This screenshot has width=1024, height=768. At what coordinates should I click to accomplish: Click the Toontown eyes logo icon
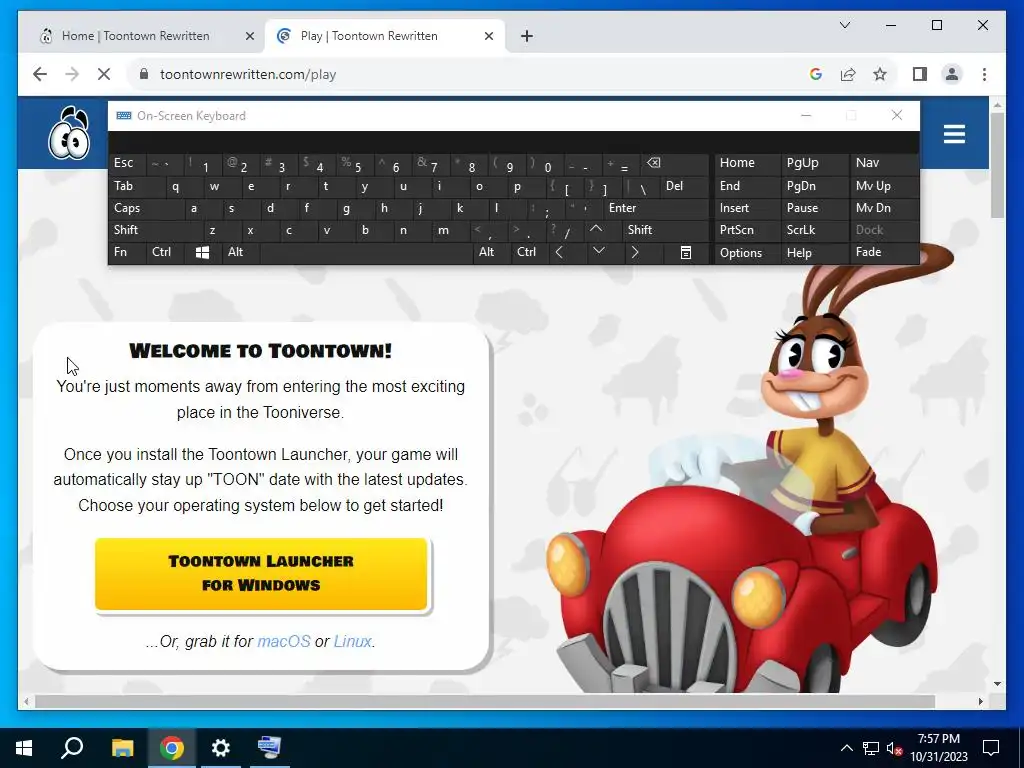click(x=69, y=133)
